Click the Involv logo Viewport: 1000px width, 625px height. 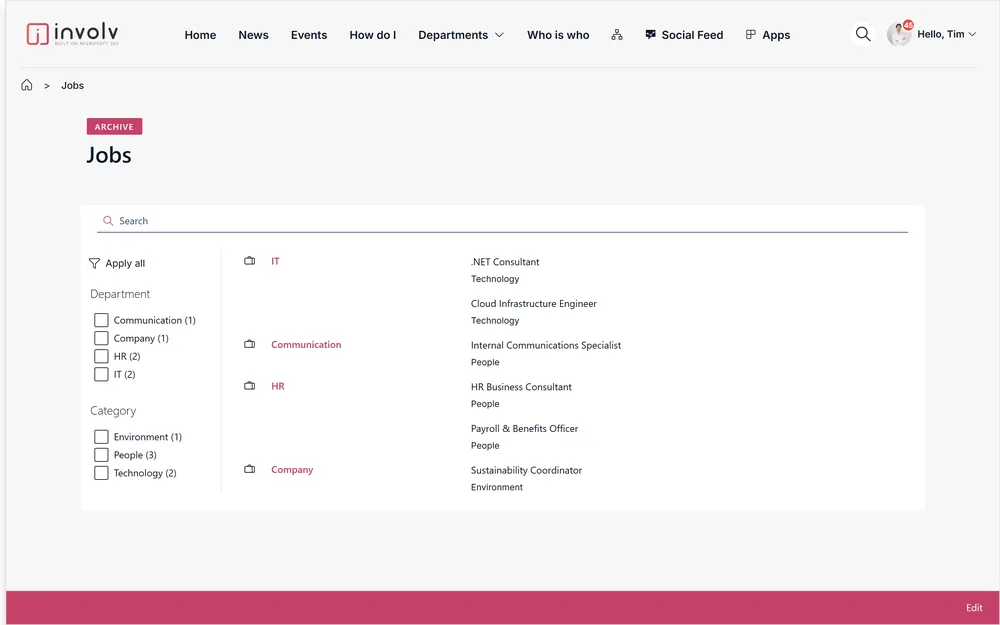[x=72, y=34]
